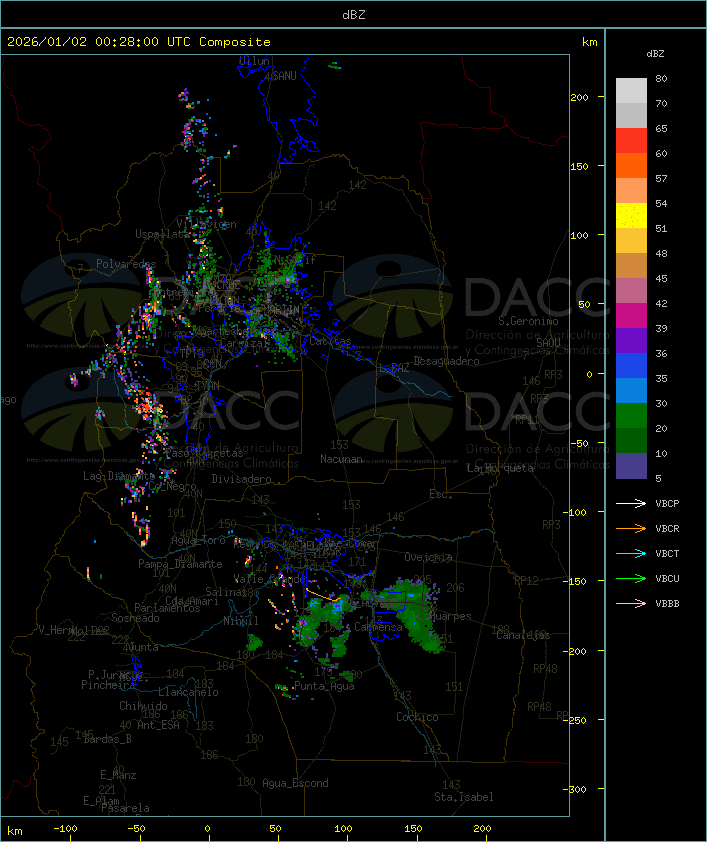This screenshot has width=707, height=842.
Task: Click the dBZ heading above the color scale
Action: tap(655, 53)
